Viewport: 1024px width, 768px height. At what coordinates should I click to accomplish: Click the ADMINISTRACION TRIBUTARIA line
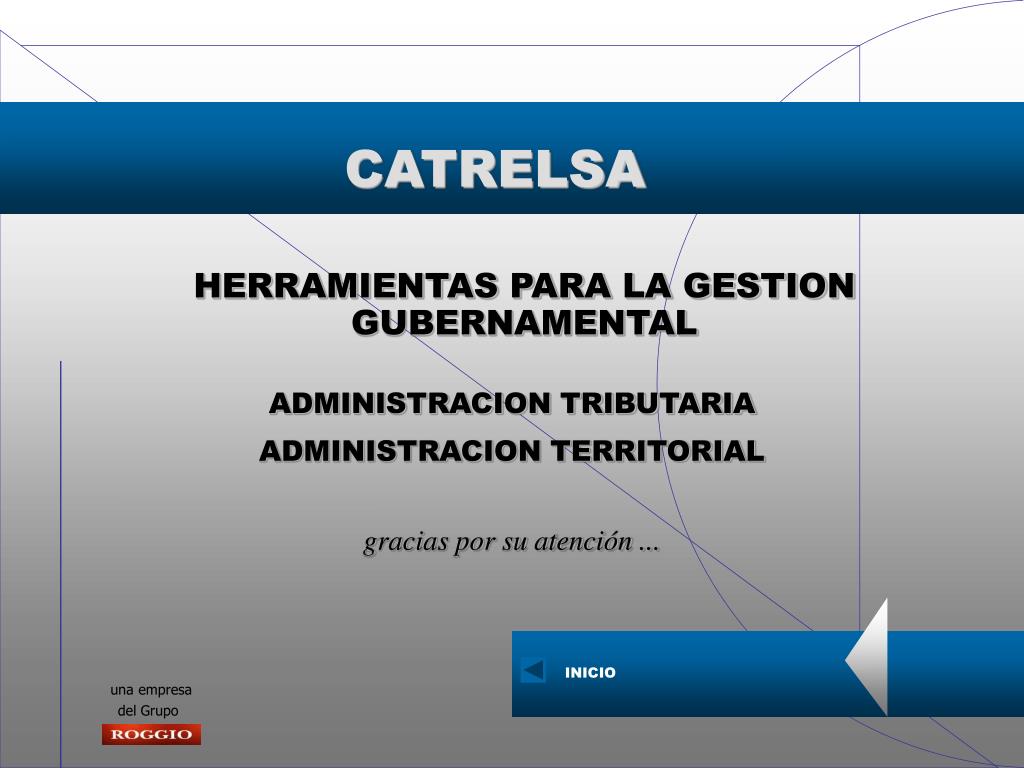tap(513, 403)
